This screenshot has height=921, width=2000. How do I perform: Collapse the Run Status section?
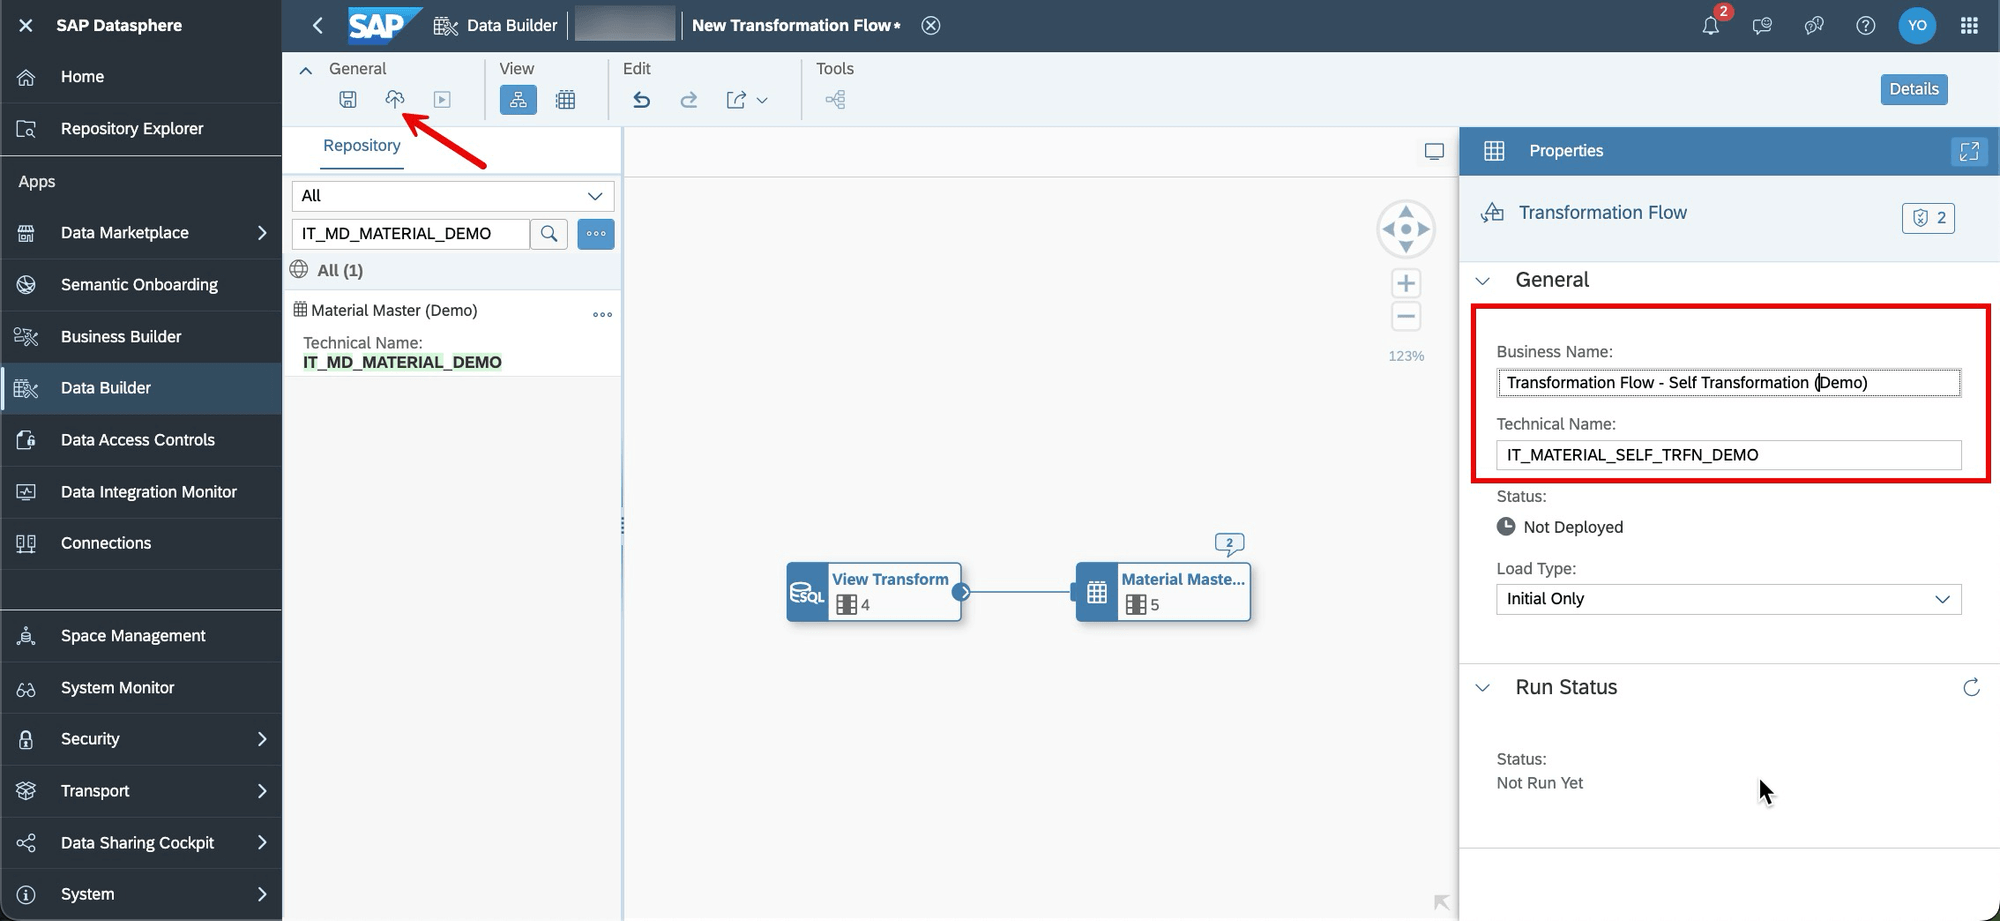coord(1483,688)
